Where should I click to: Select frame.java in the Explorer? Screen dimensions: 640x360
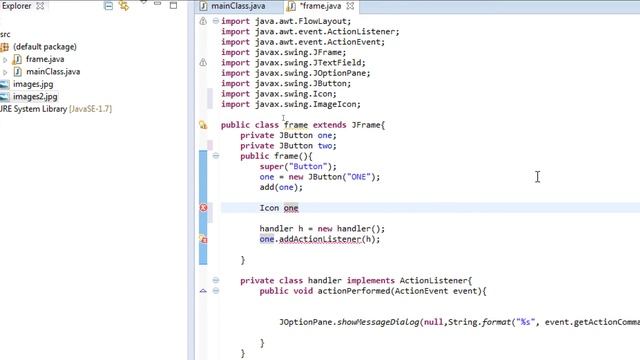click(45, 59)
